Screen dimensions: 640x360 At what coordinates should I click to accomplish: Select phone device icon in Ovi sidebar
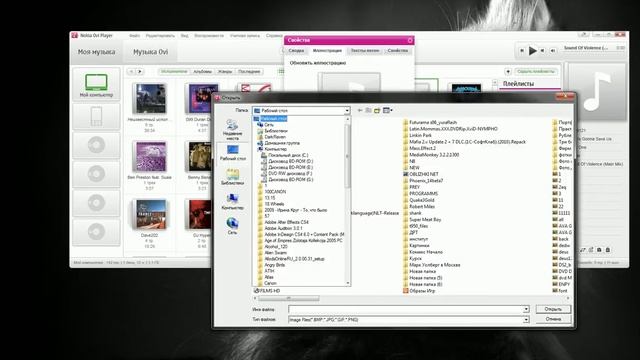96,116
